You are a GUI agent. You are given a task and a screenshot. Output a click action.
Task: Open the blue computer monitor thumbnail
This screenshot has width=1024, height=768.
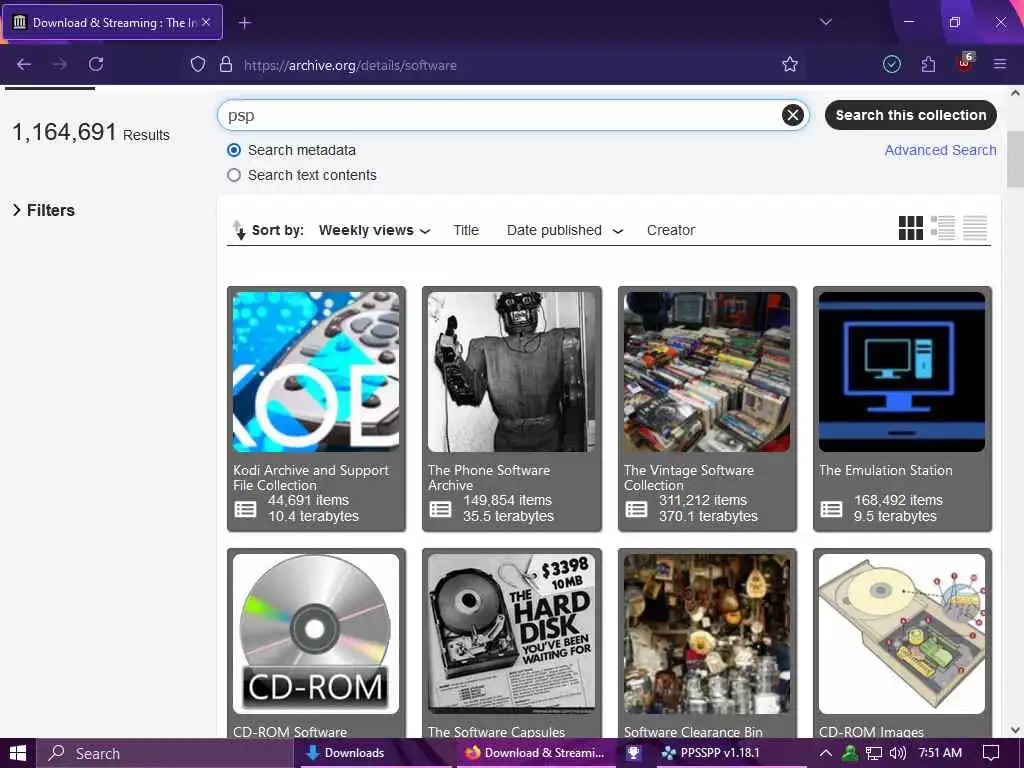click(902, 372)
